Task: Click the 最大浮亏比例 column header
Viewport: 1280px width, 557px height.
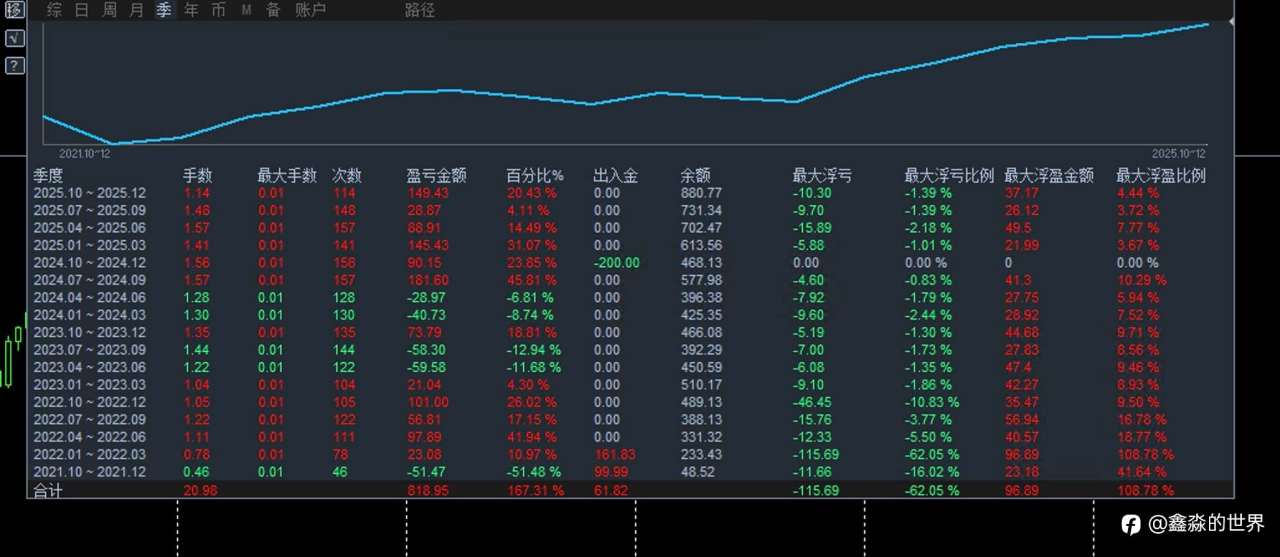Action: click(x=949, y=175)
